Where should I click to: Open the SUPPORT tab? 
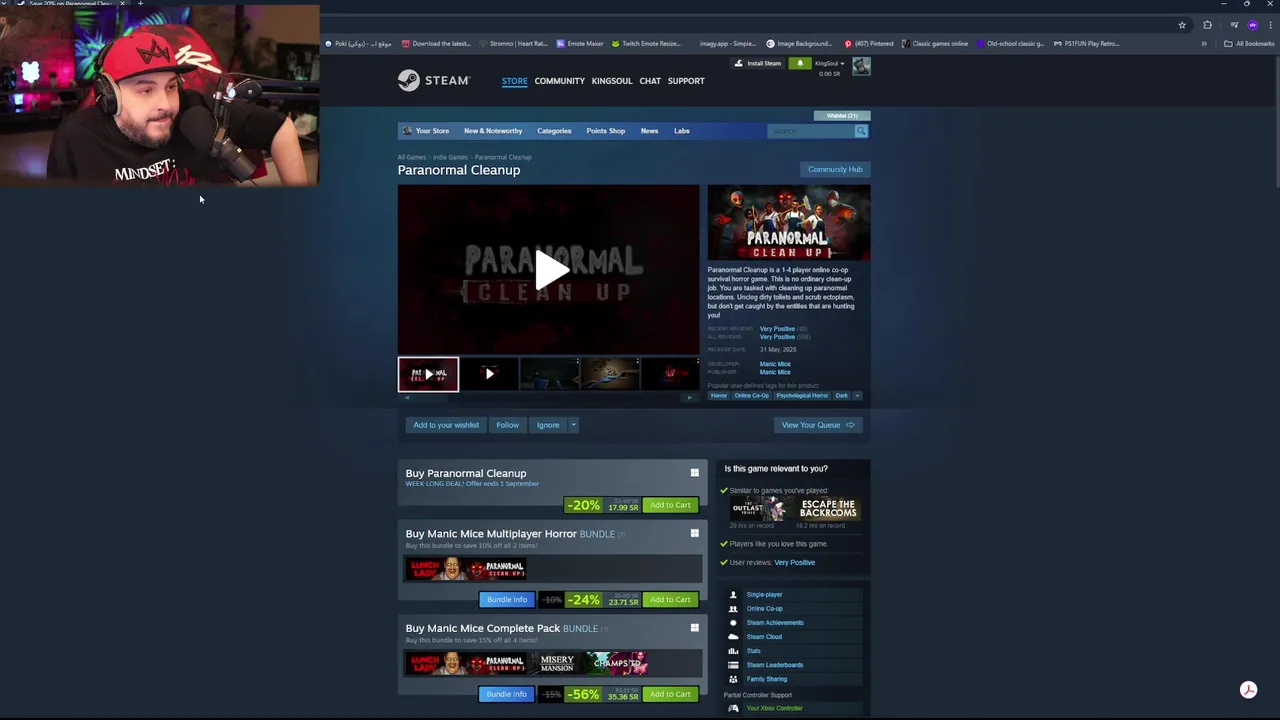point(686,81)
